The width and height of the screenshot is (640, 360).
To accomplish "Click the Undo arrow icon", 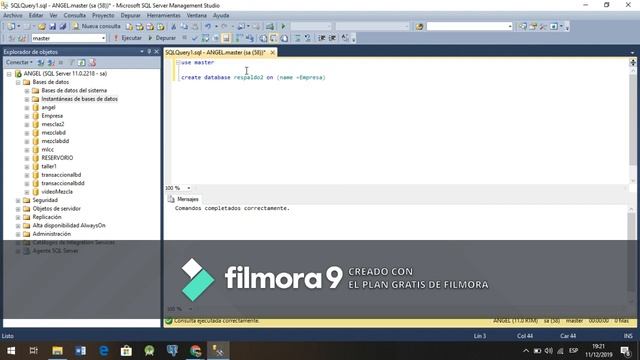I will 208,27.
